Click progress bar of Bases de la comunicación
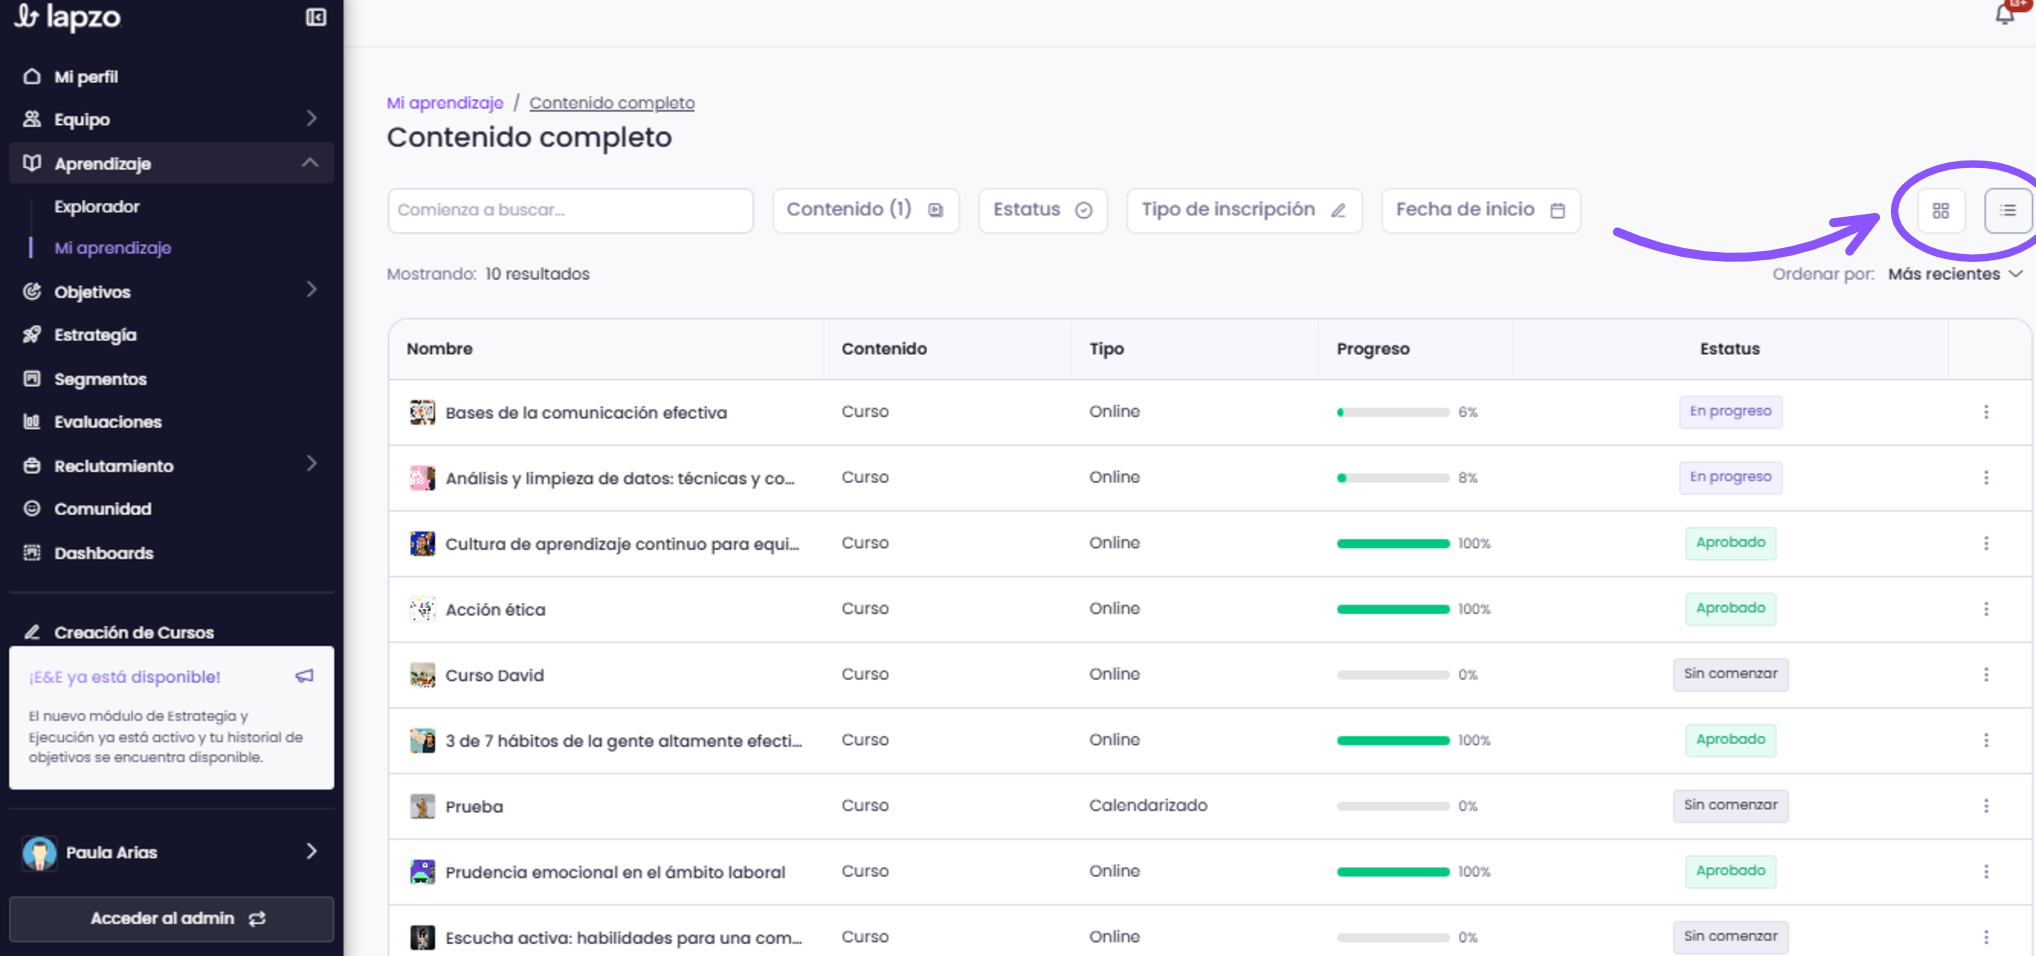Image resolution: width=2036 pixels, height=956 pixels. (x=1393, y=412)
